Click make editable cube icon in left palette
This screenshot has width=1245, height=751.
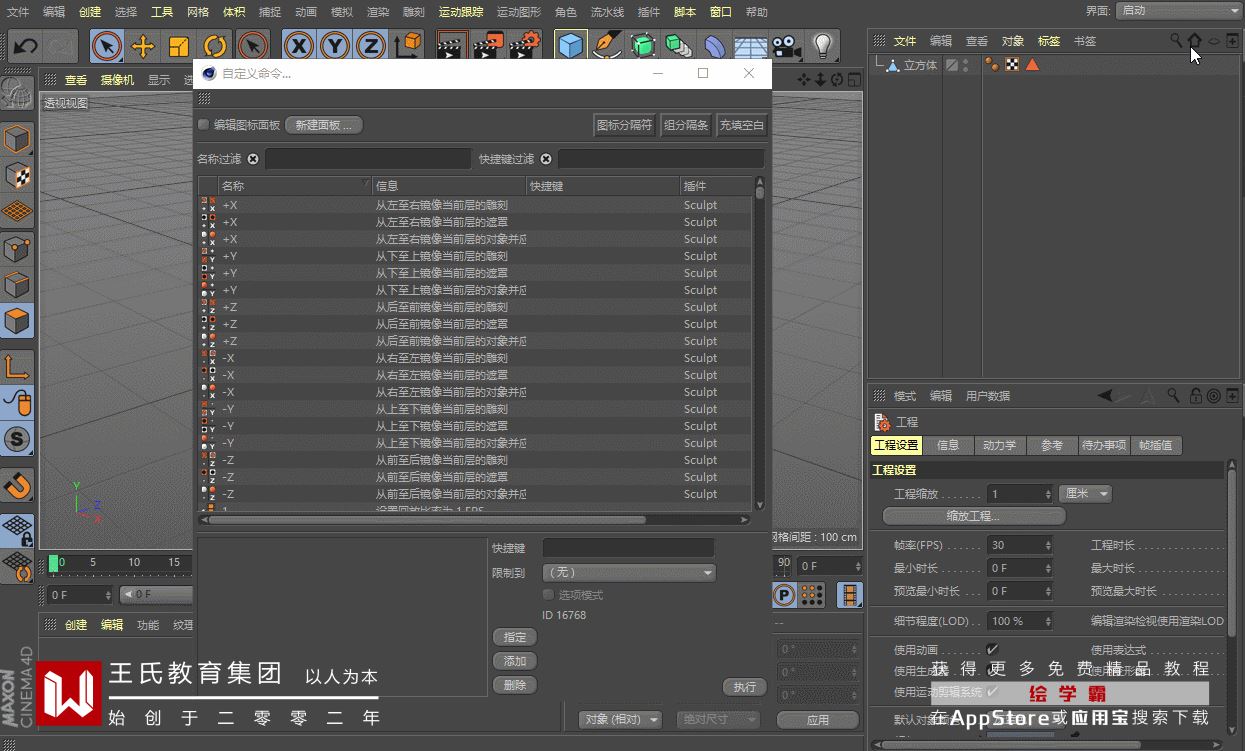pos(17,139)
